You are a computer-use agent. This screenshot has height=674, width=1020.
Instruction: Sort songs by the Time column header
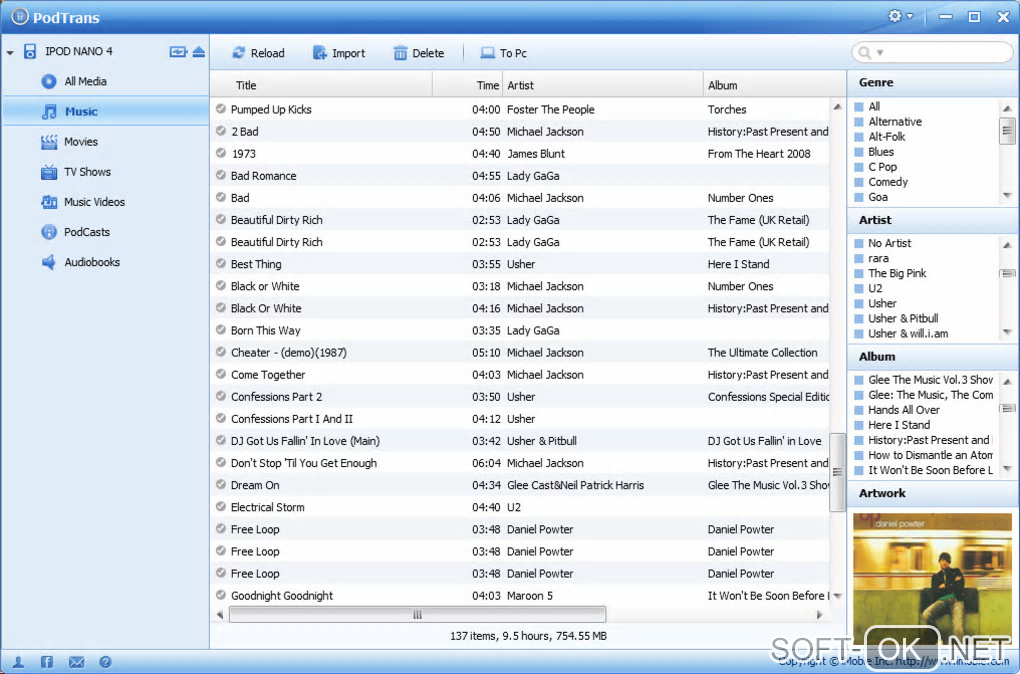click(x=468, y=85)
